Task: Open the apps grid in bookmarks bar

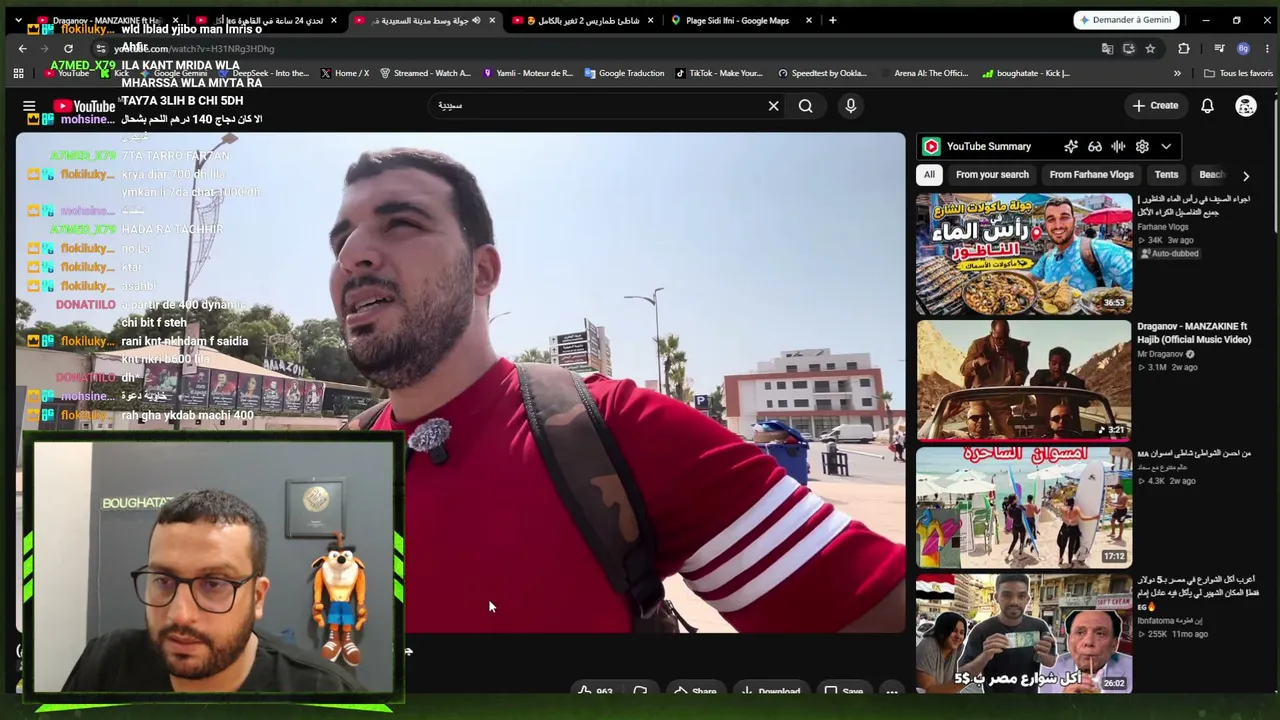Action: click(18, 73)
